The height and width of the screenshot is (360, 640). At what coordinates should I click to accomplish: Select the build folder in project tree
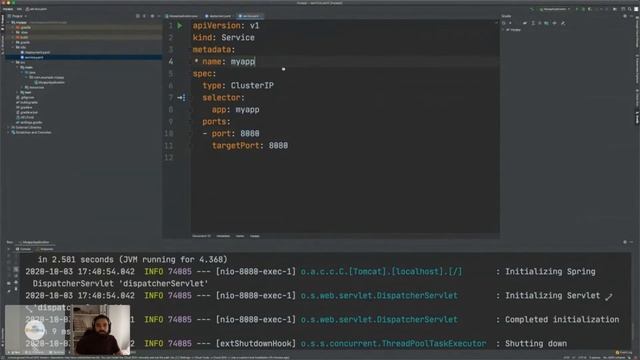22,37
